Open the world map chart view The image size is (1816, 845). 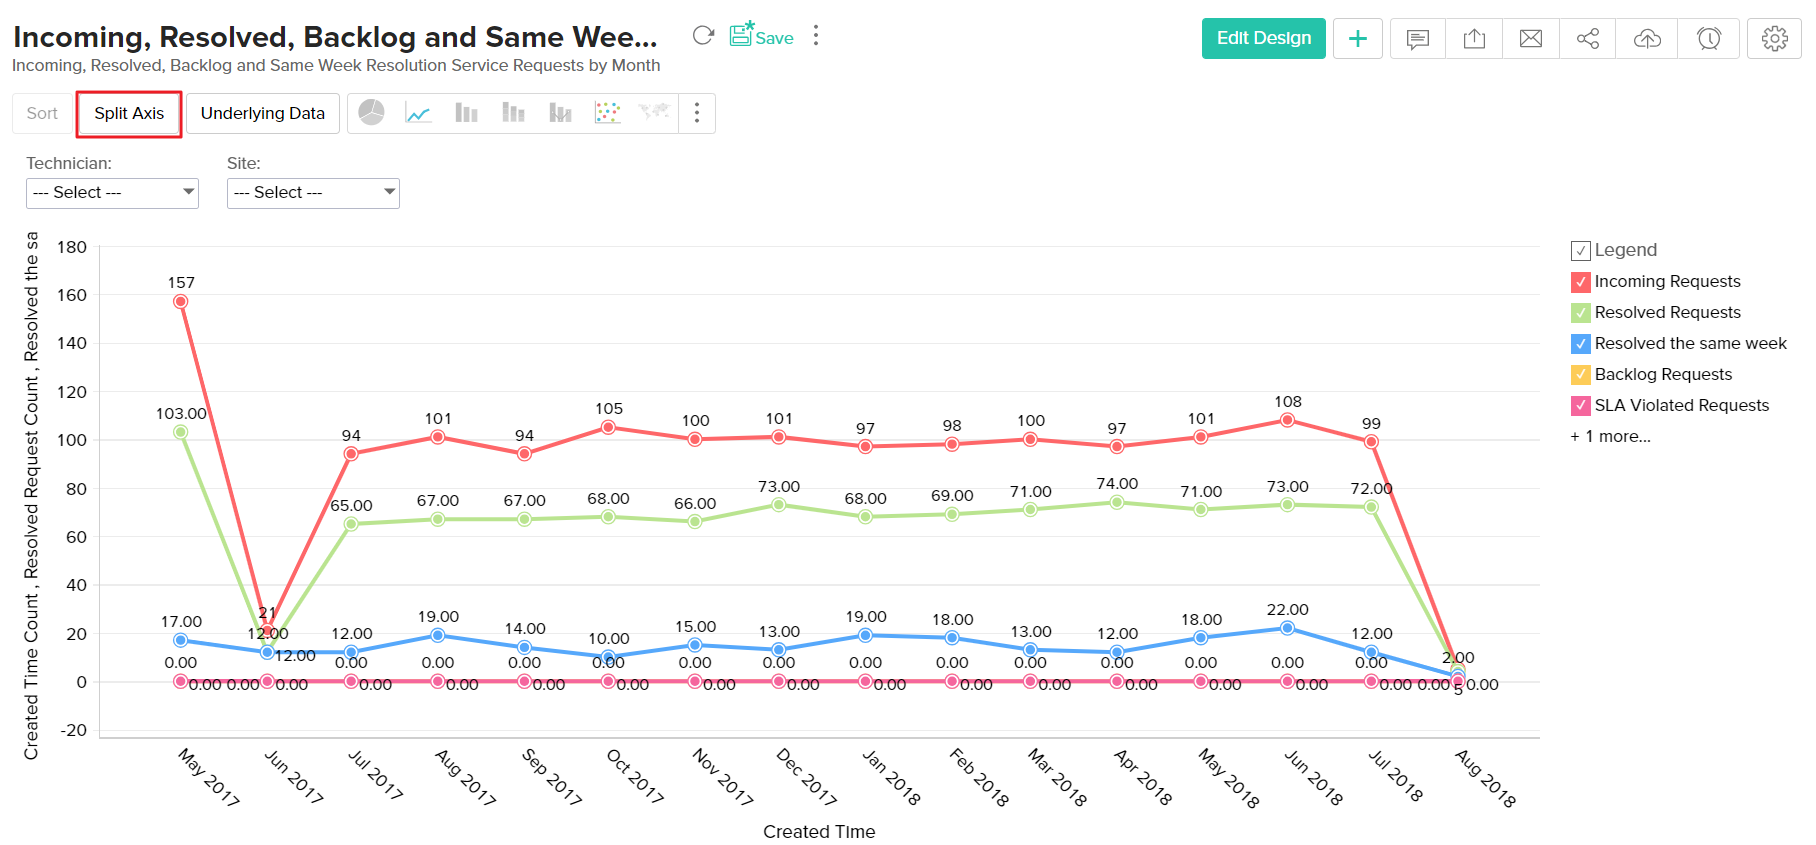[x=652, y=113]
